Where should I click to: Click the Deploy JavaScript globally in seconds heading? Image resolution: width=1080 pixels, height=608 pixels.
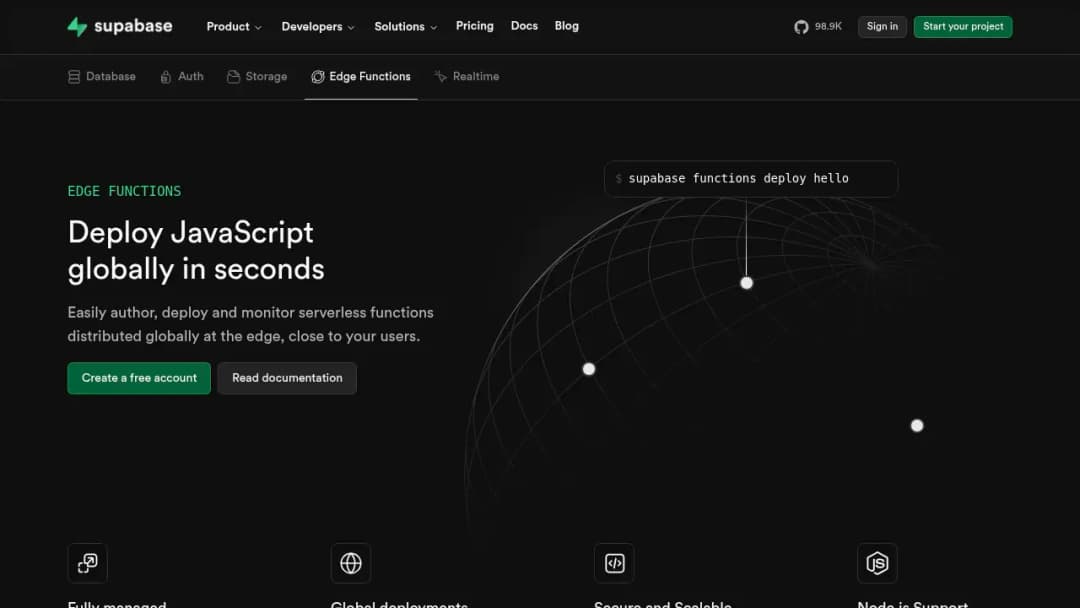(x=196, y=251)
